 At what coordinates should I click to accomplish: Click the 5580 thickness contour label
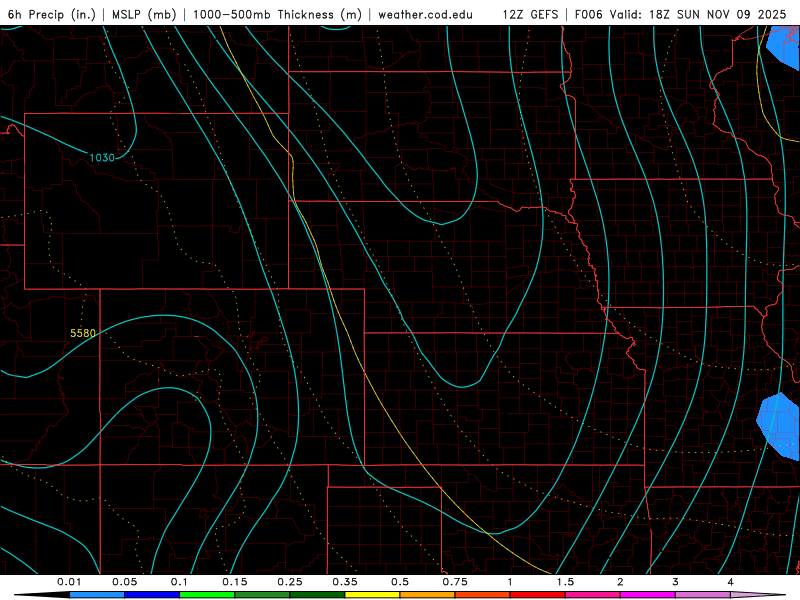pos(83,333)
